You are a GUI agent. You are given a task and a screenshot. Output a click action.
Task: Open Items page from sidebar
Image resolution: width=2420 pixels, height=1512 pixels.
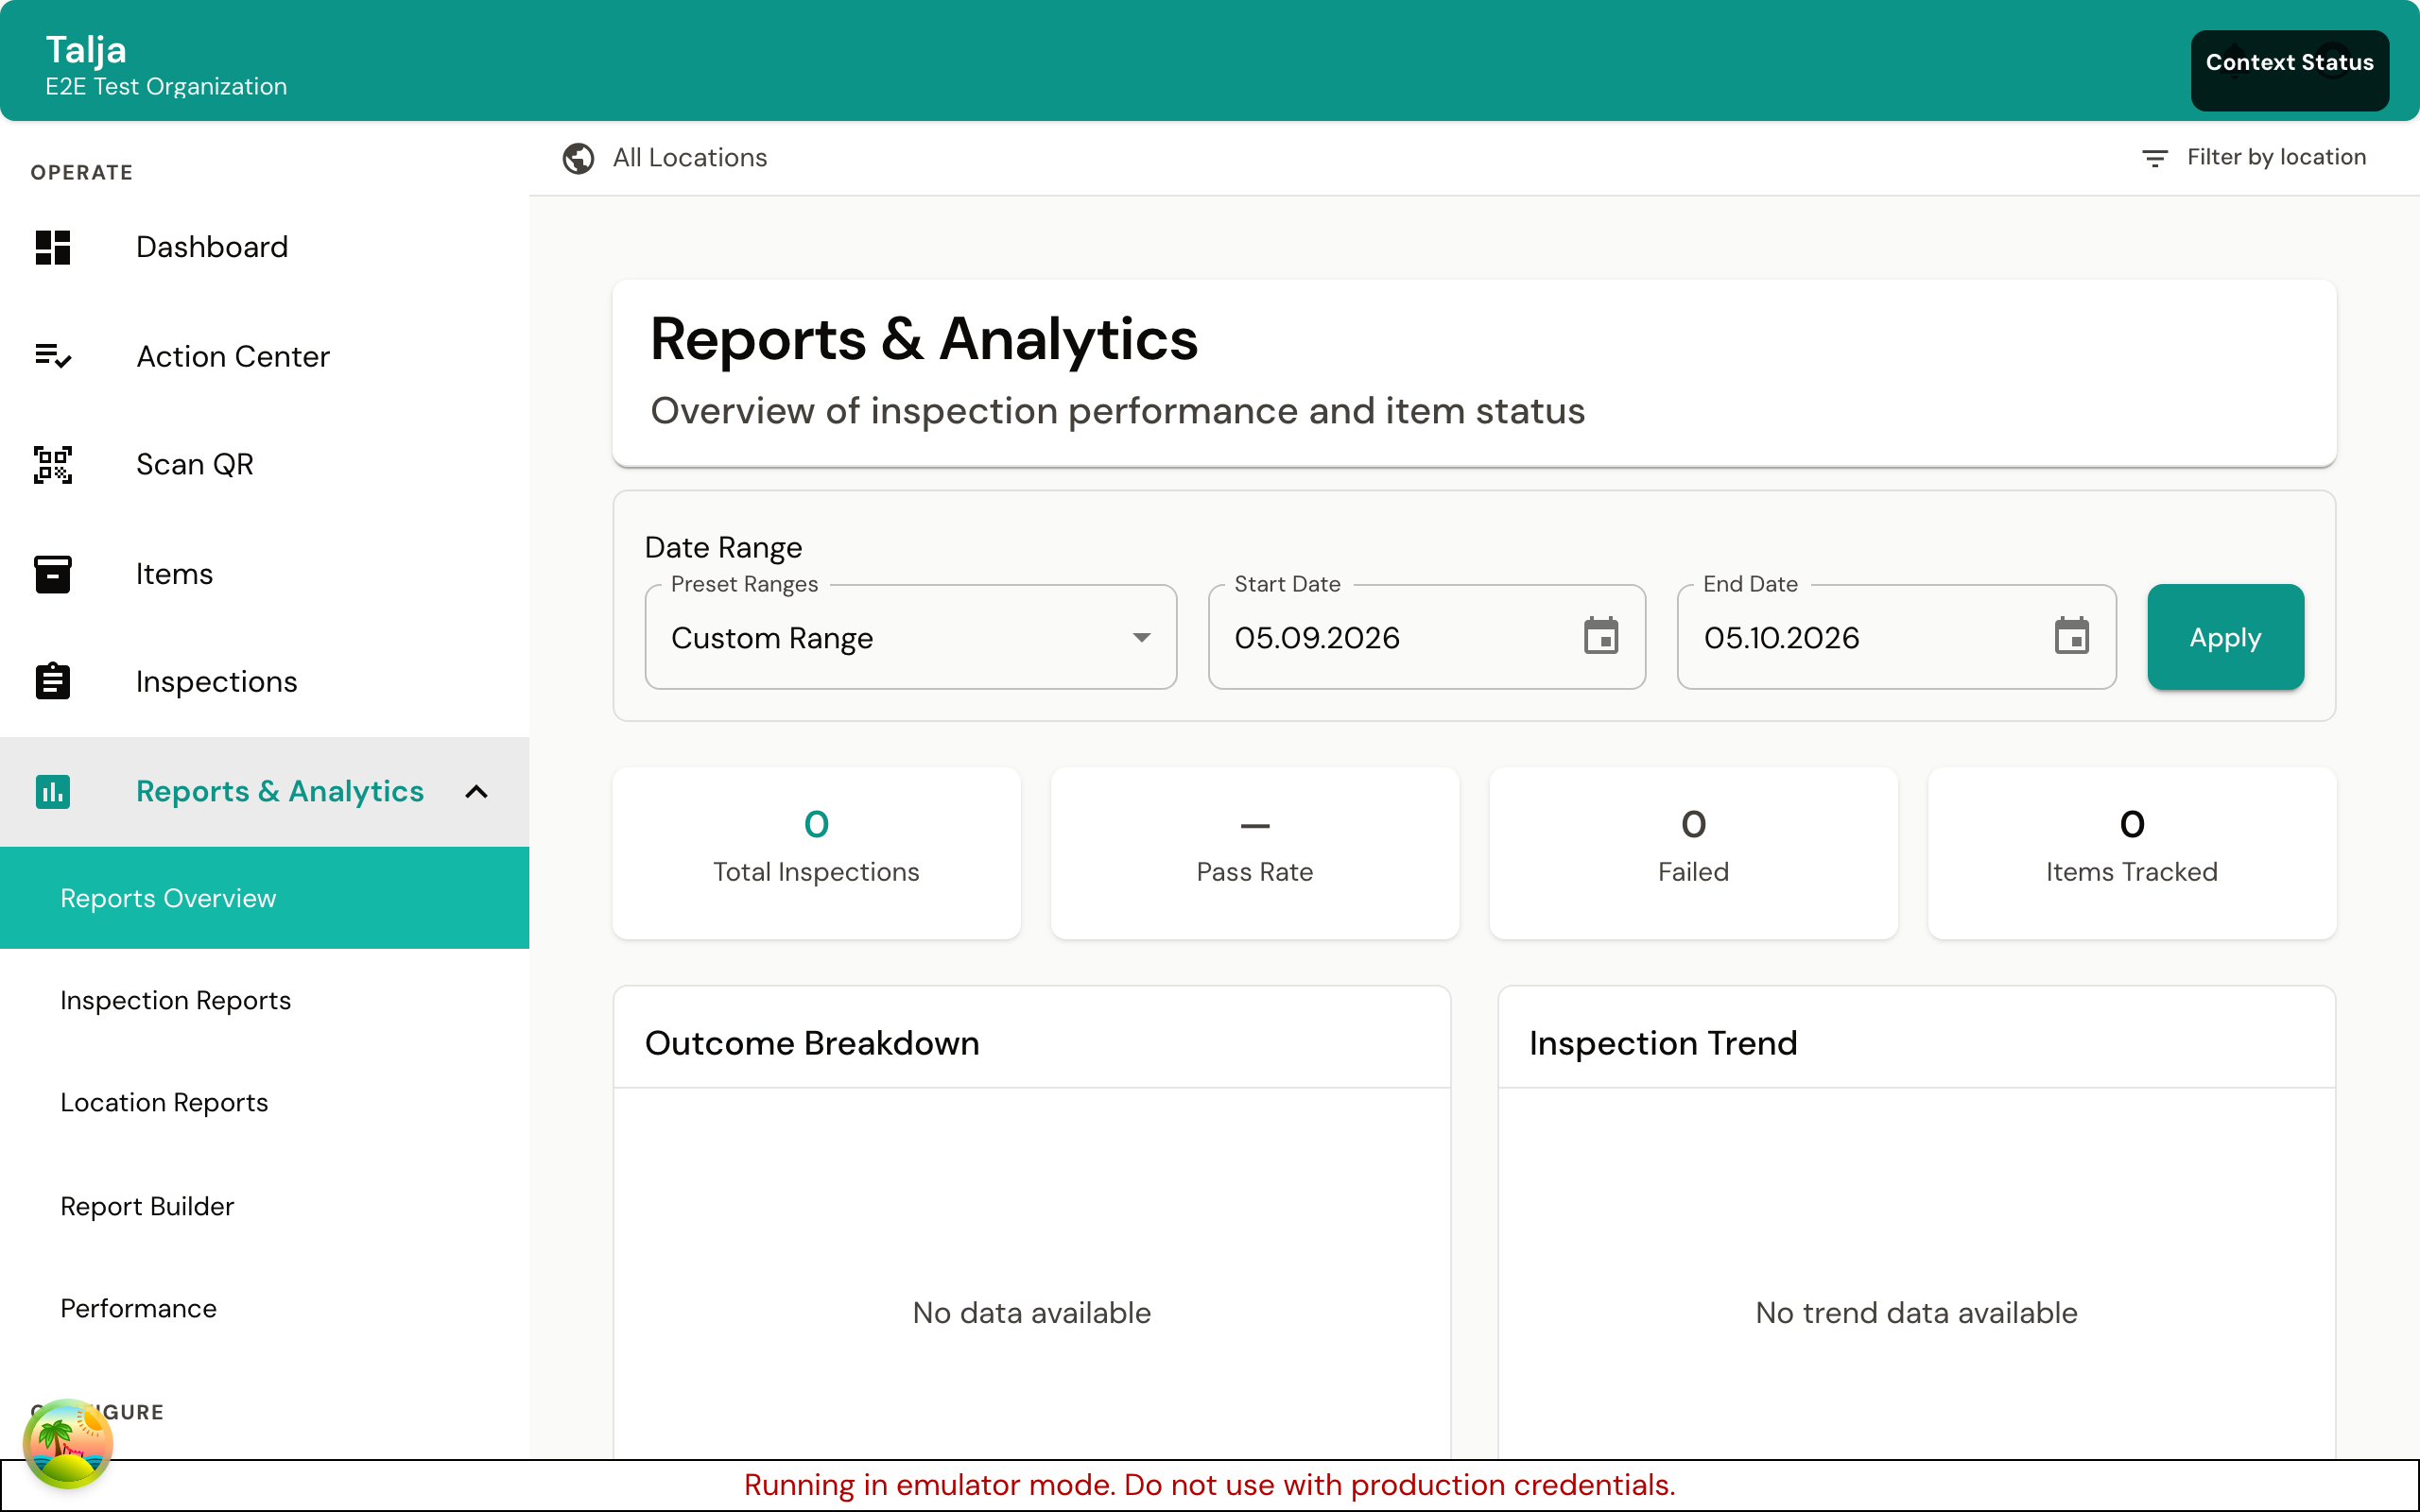click(x=265, y=574)
